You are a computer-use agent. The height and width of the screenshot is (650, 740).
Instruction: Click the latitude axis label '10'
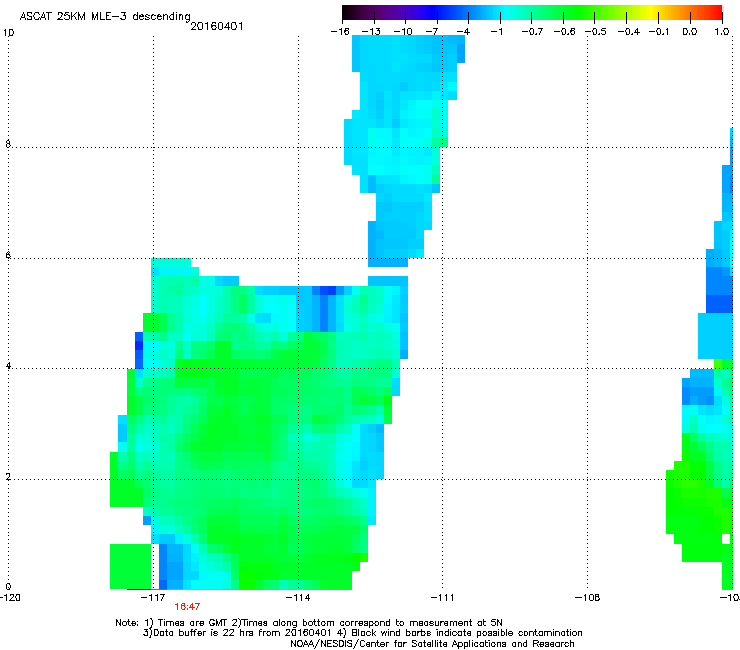tap(8, 33)
